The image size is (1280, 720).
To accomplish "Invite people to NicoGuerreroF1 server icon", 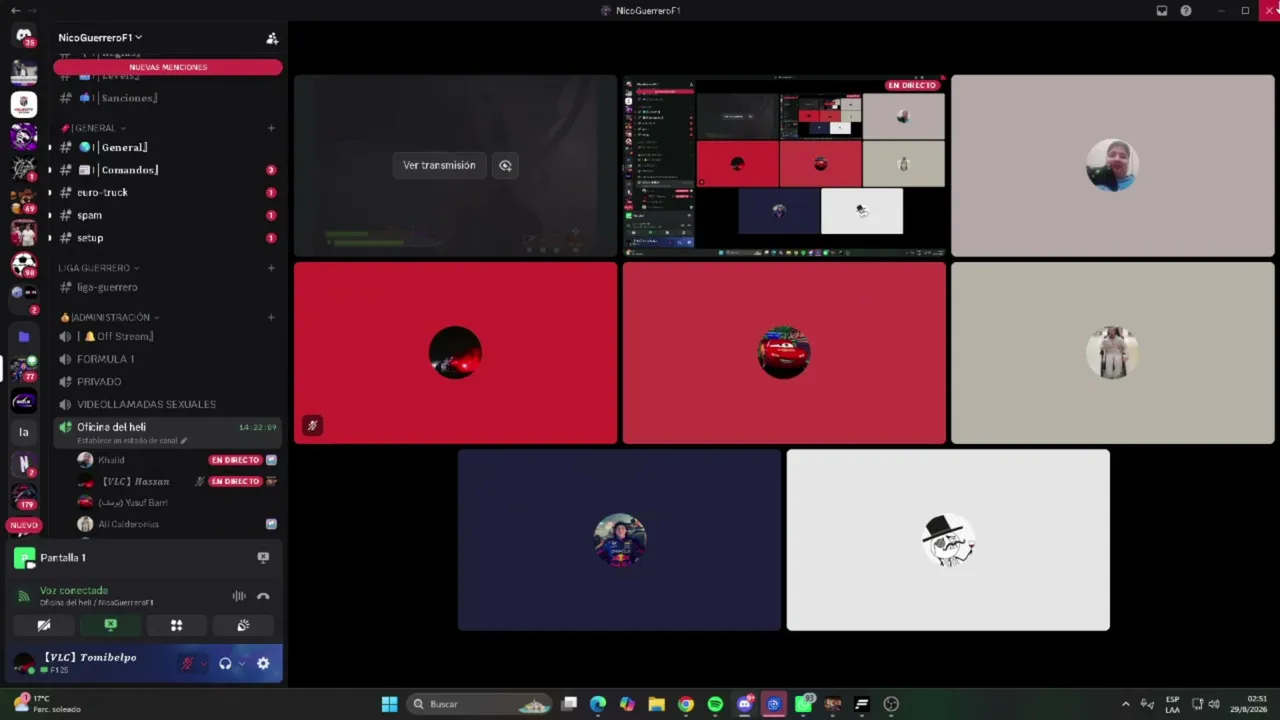I will point(271,38).
